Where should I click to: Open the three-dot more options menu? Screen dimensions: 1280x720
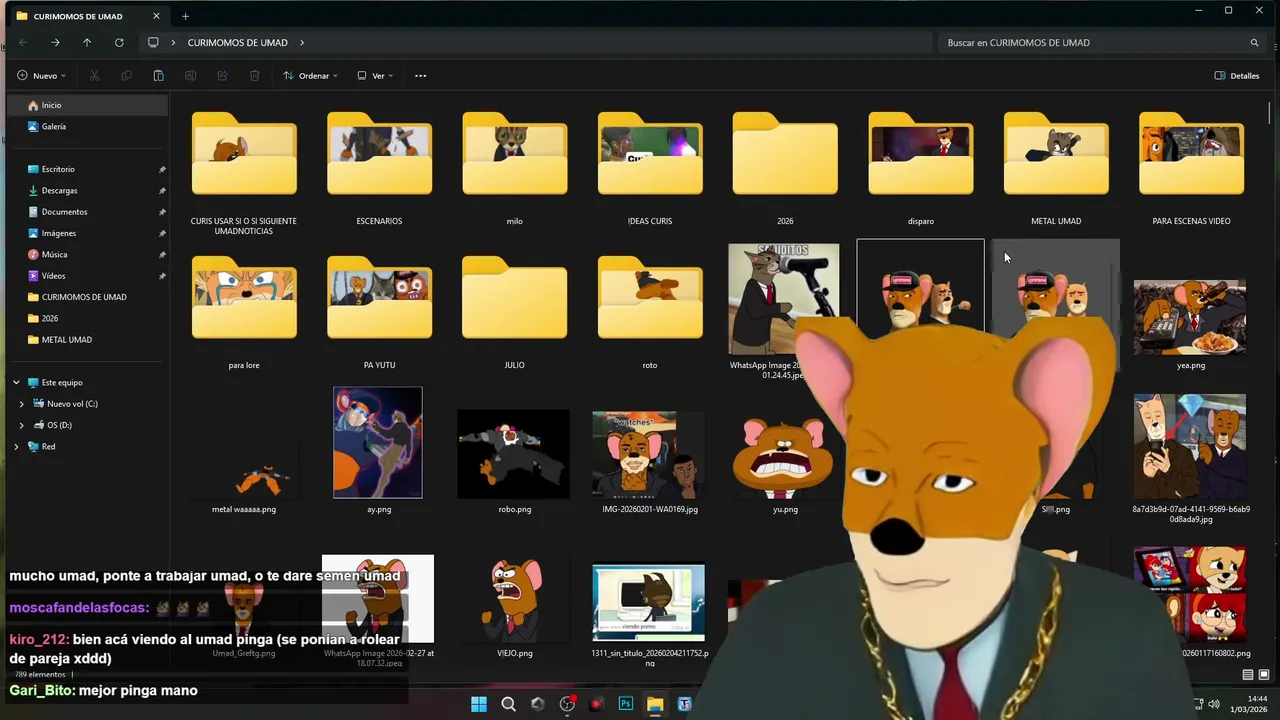click(x=420, y=76)
